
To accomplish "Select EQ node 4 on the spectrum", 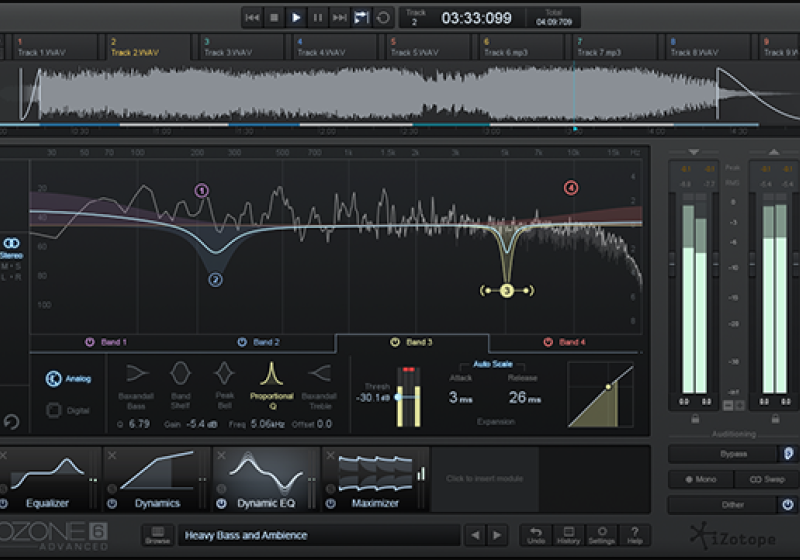I will 571,188.
